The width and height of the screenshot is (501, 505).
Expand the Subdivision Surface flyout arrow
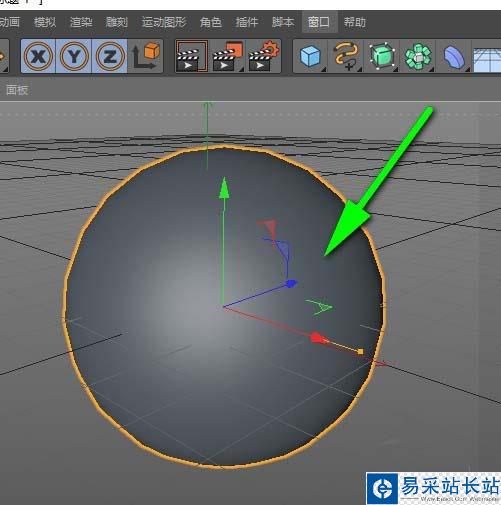pos(395,69)
